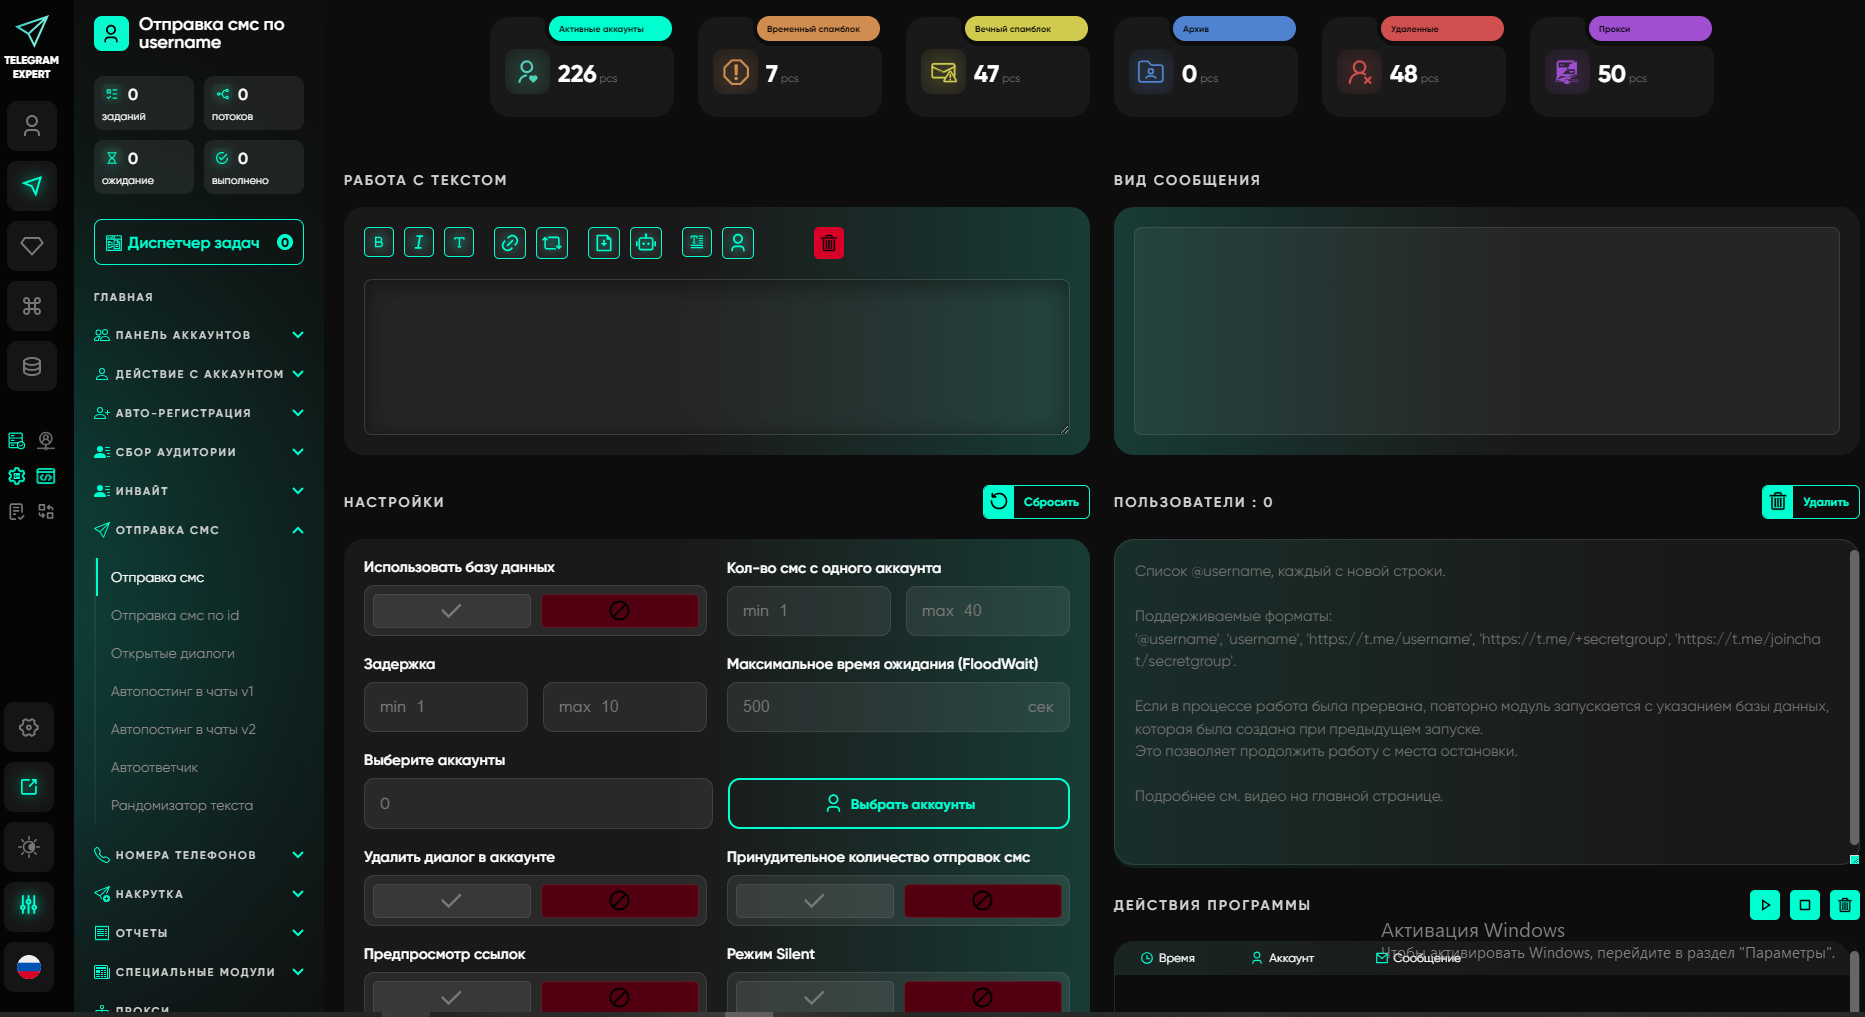Screen dimensions: 1865x1017
Task: Expand the 'Действие с аккаунтом' section
Action: point(198,374)
